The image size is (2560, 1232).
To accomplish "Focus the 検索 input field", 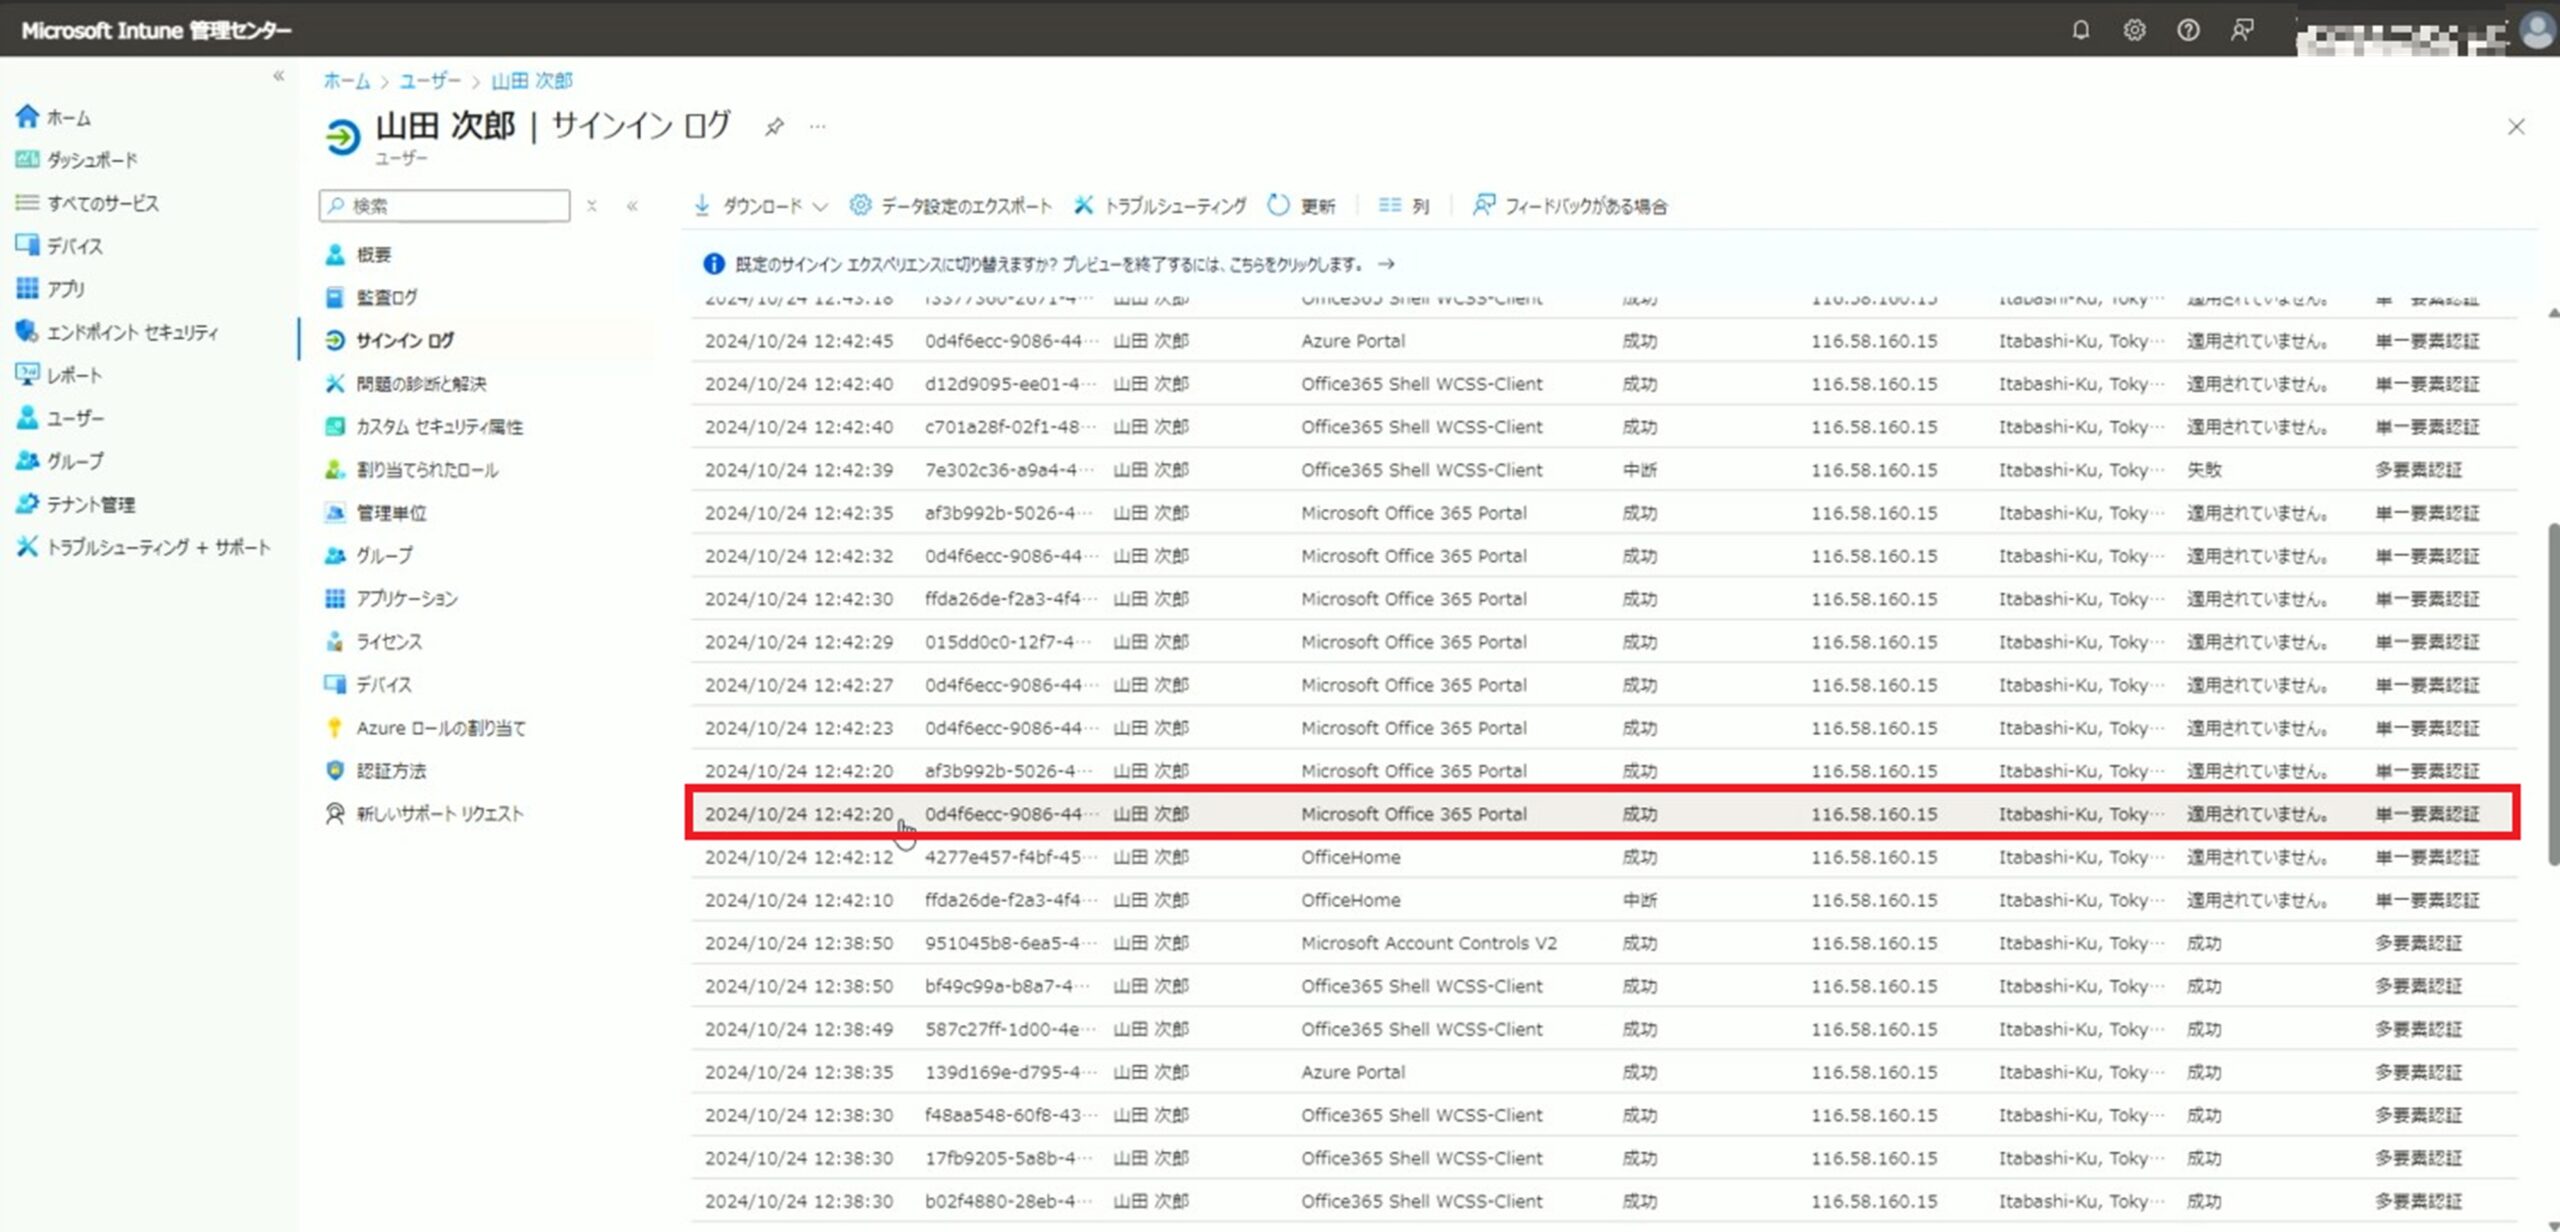I will point(445,205).
